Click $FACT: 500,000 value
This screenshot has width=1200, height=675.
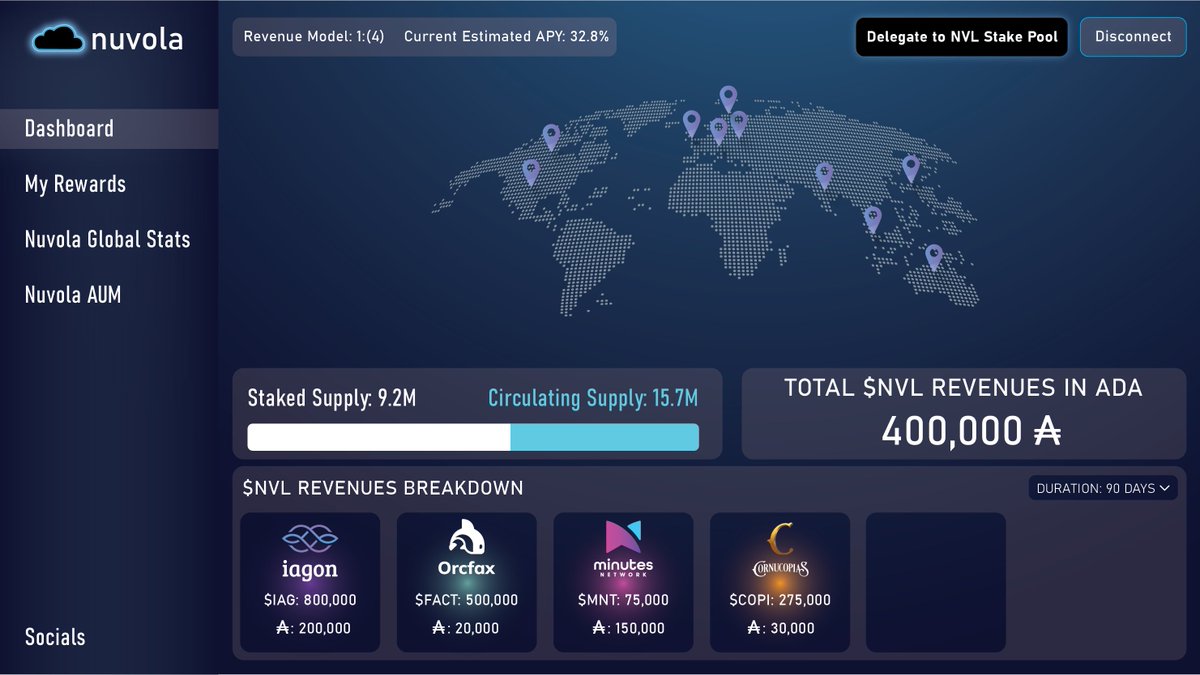pos(466,600)
